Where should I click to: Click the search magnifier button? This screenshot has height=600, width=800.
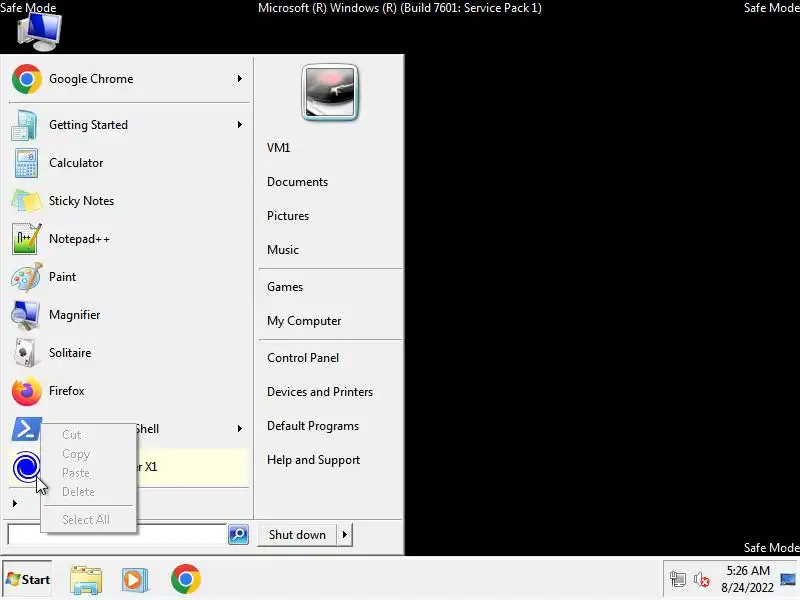[x=238, y=535]
